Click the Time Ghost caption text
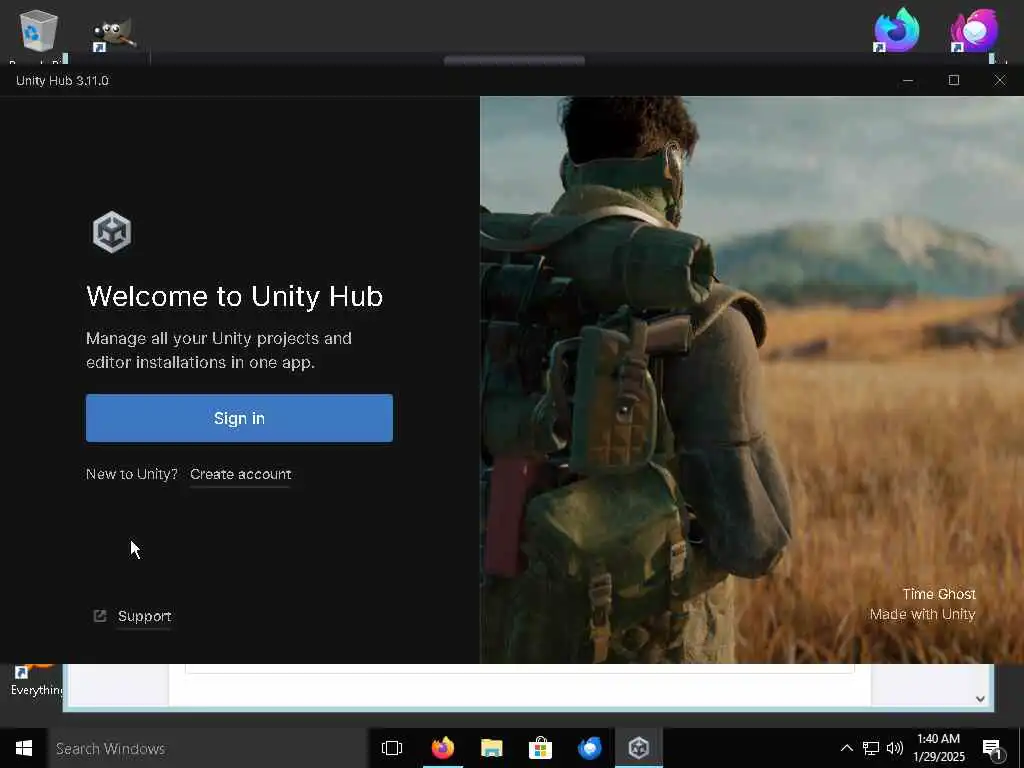 939,594
